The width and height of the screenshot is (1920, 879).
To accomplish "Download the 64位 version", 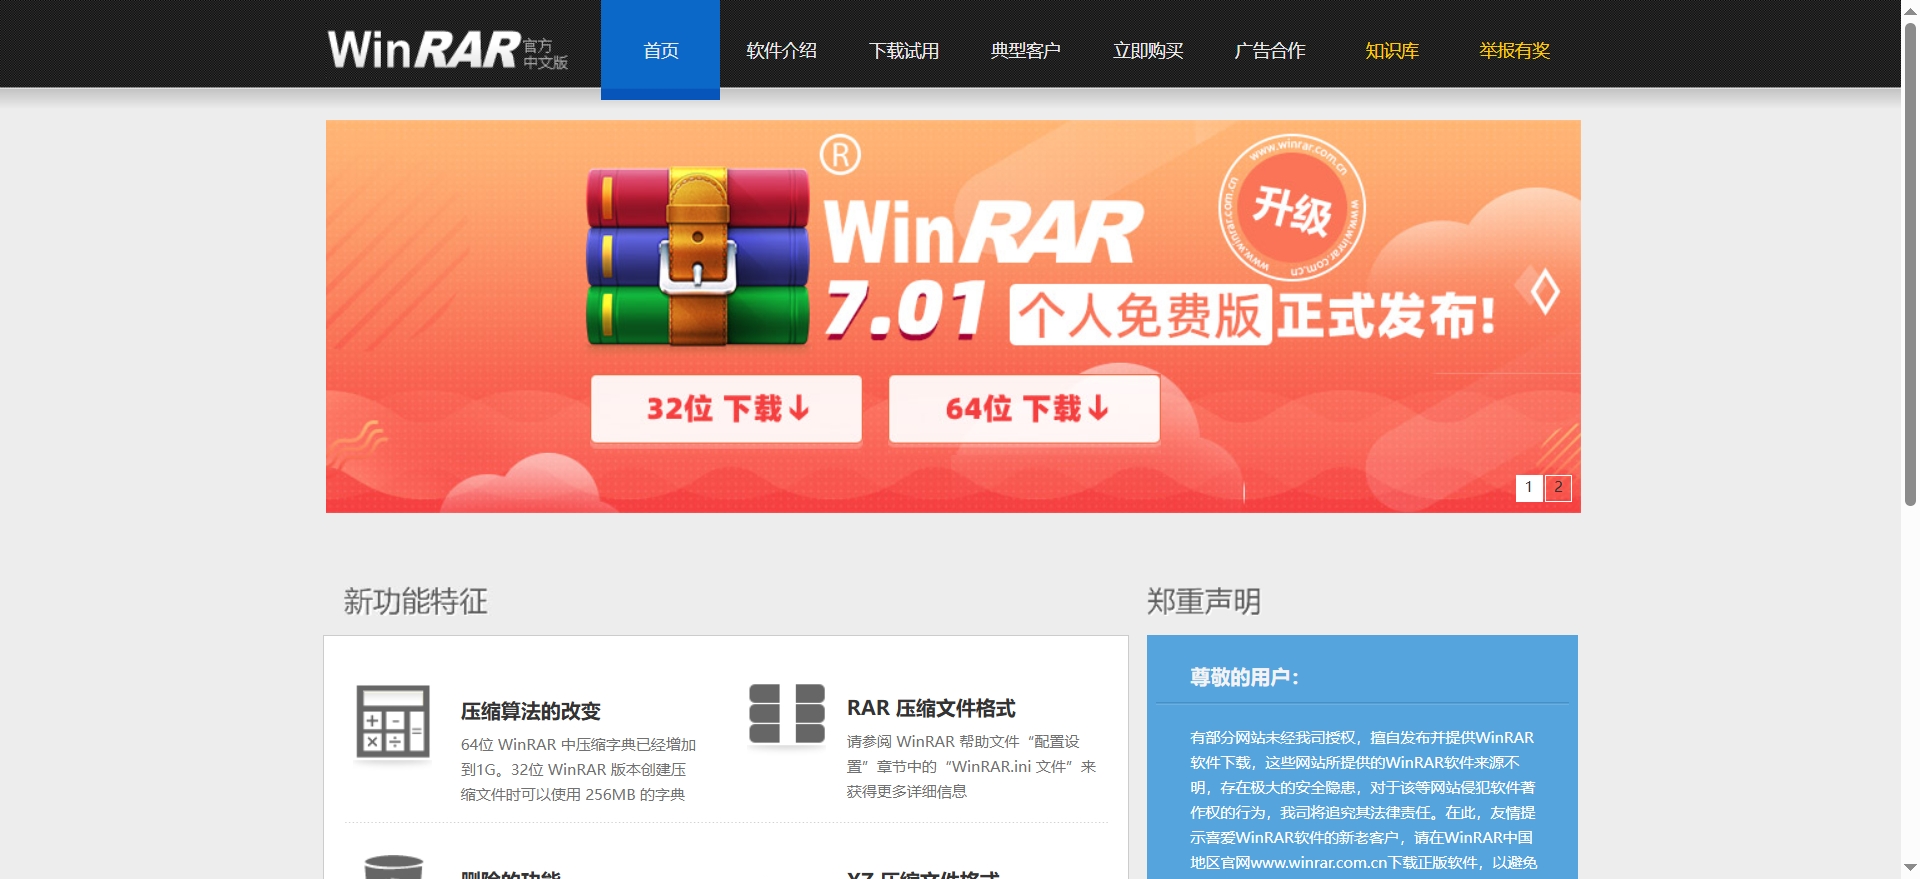I will click(x=1024, y=408).
